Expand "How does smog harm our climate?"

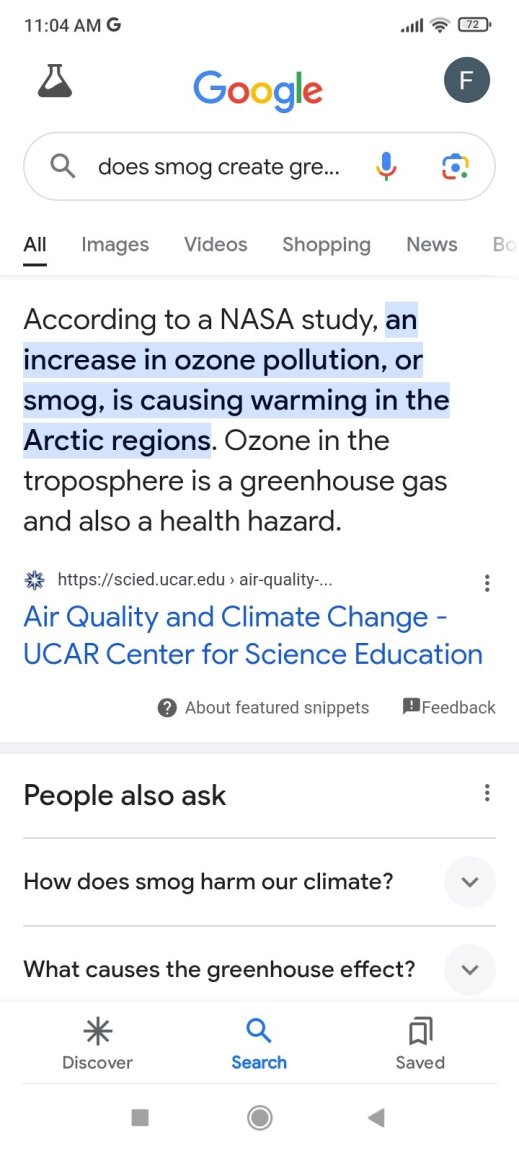260,881
